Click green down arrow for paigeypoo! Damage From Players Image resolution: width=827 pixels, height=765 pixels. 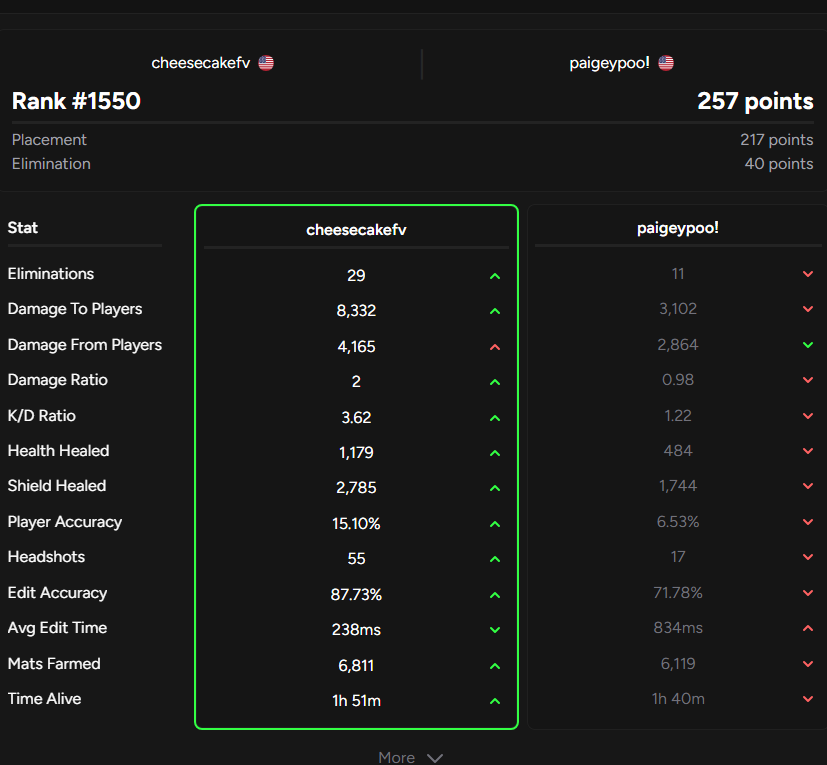tap(807, 345)
